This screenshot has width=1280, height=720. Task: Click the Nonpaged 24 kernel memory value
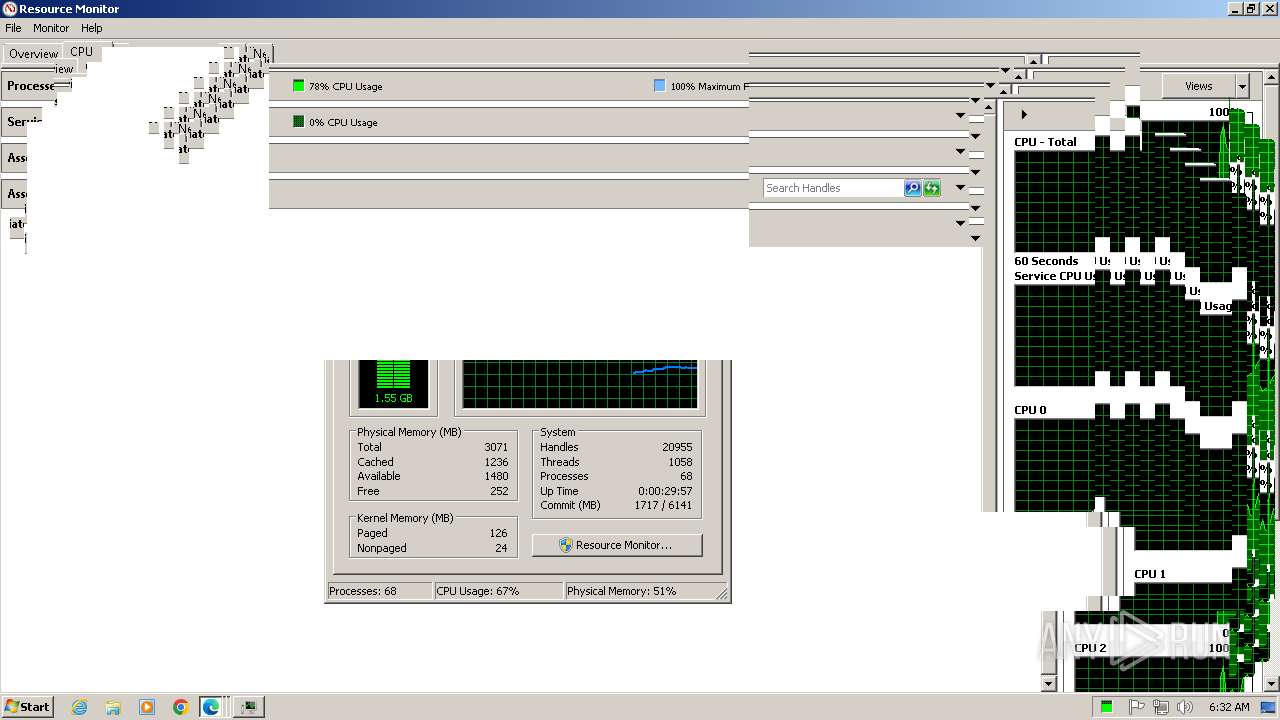coord(501,548)
